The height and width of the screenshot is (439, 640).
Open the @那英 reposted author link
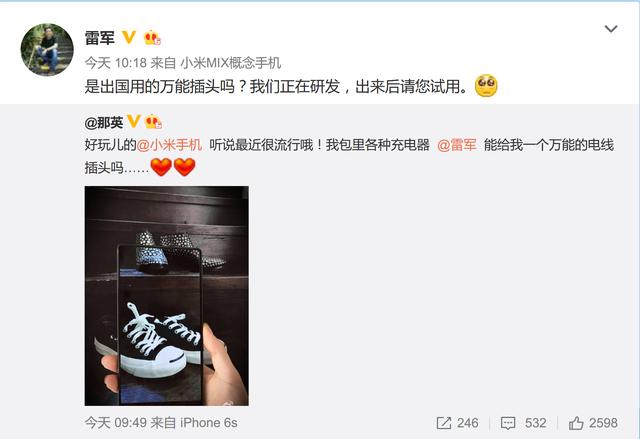[104, 122]
